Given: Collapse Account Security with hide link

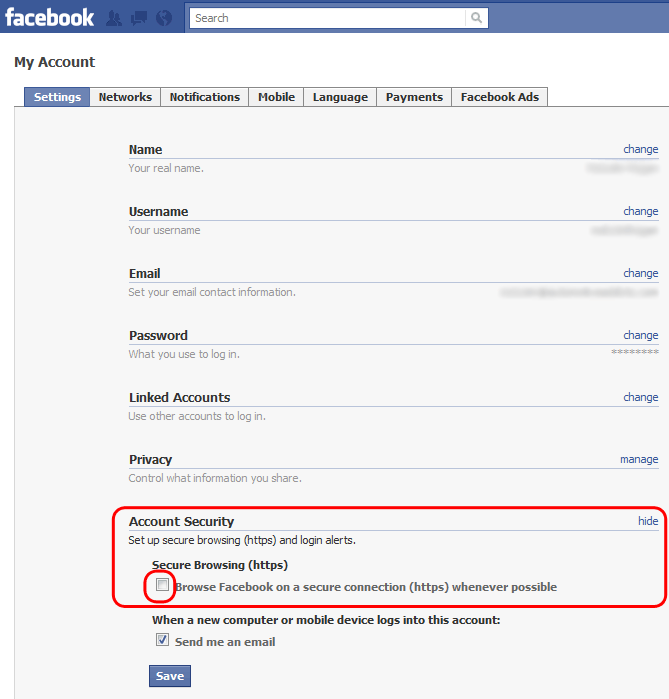Looking at the screenshot, I should pyautogui.click(x=648, y=521).
